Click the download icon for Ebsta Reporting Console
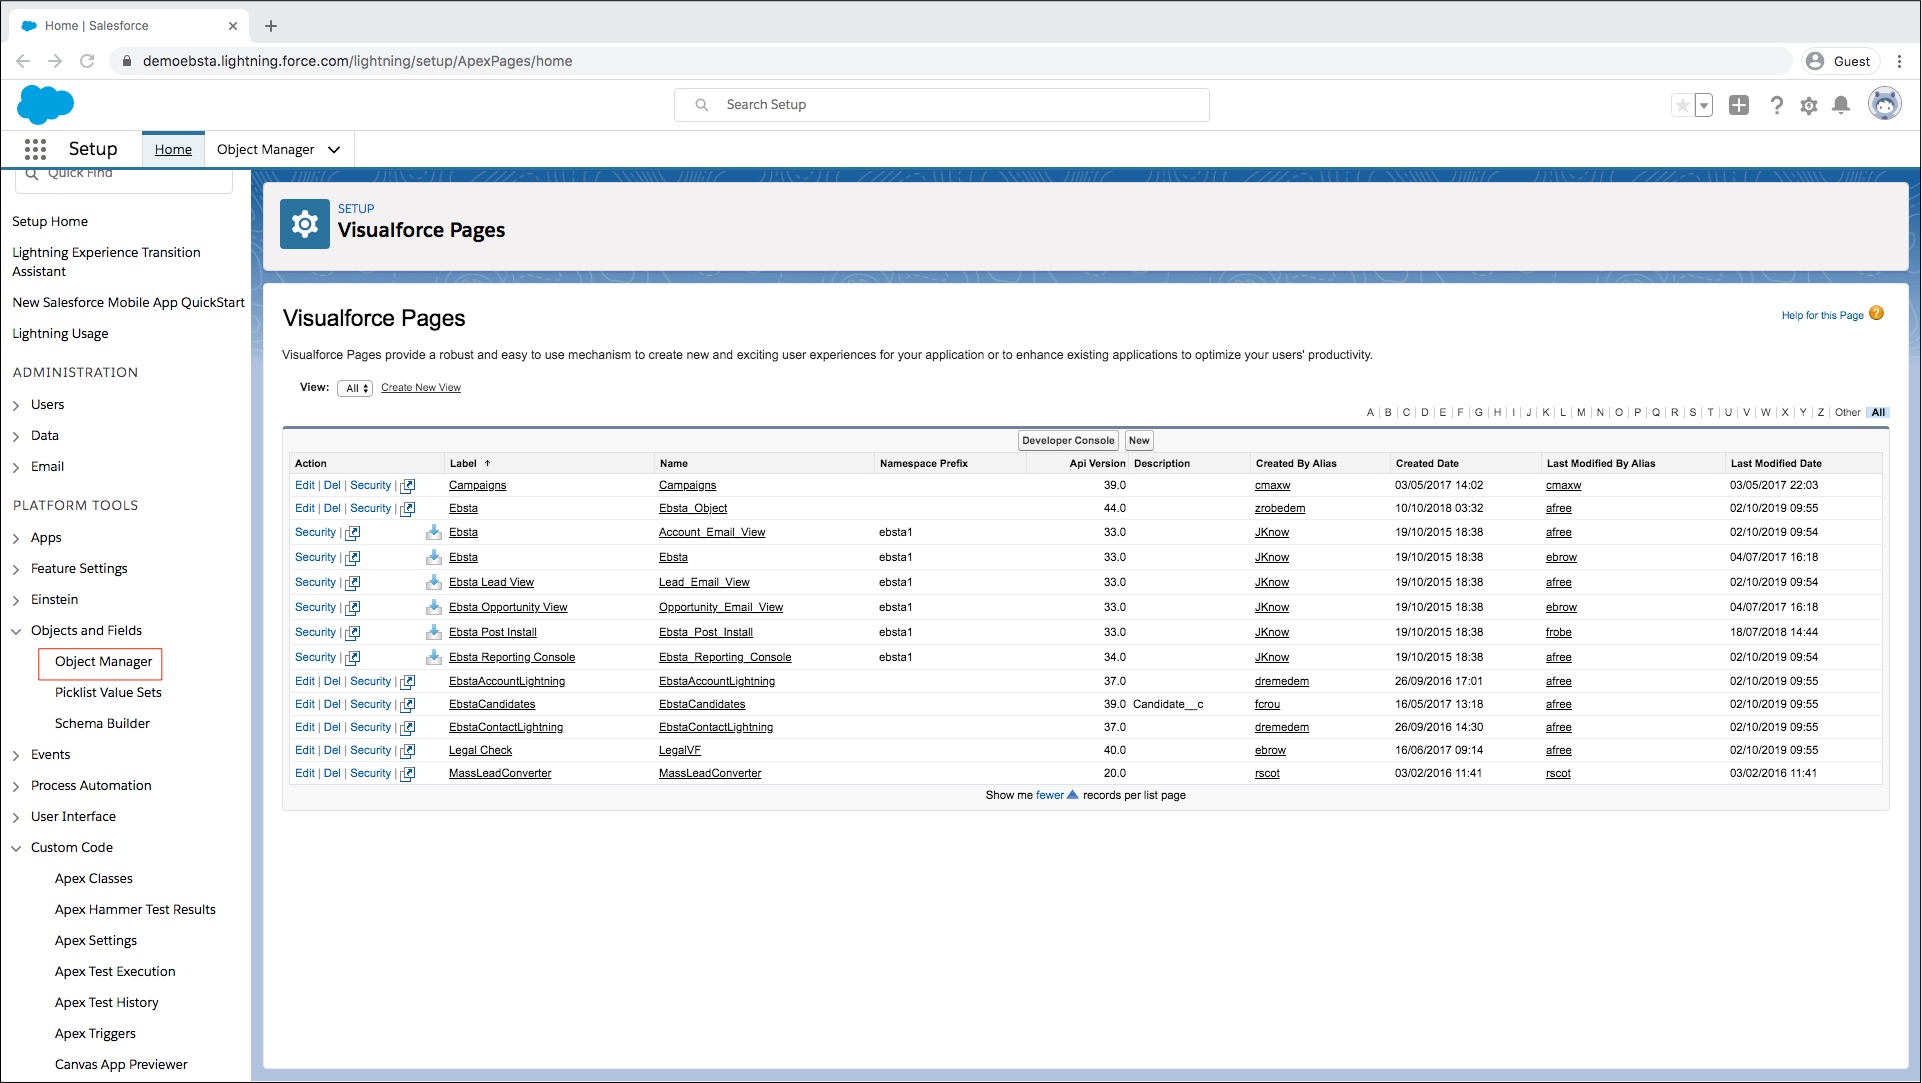Image resolution: width=1922 pixels, height=1083 pixels. click(434, 657)
